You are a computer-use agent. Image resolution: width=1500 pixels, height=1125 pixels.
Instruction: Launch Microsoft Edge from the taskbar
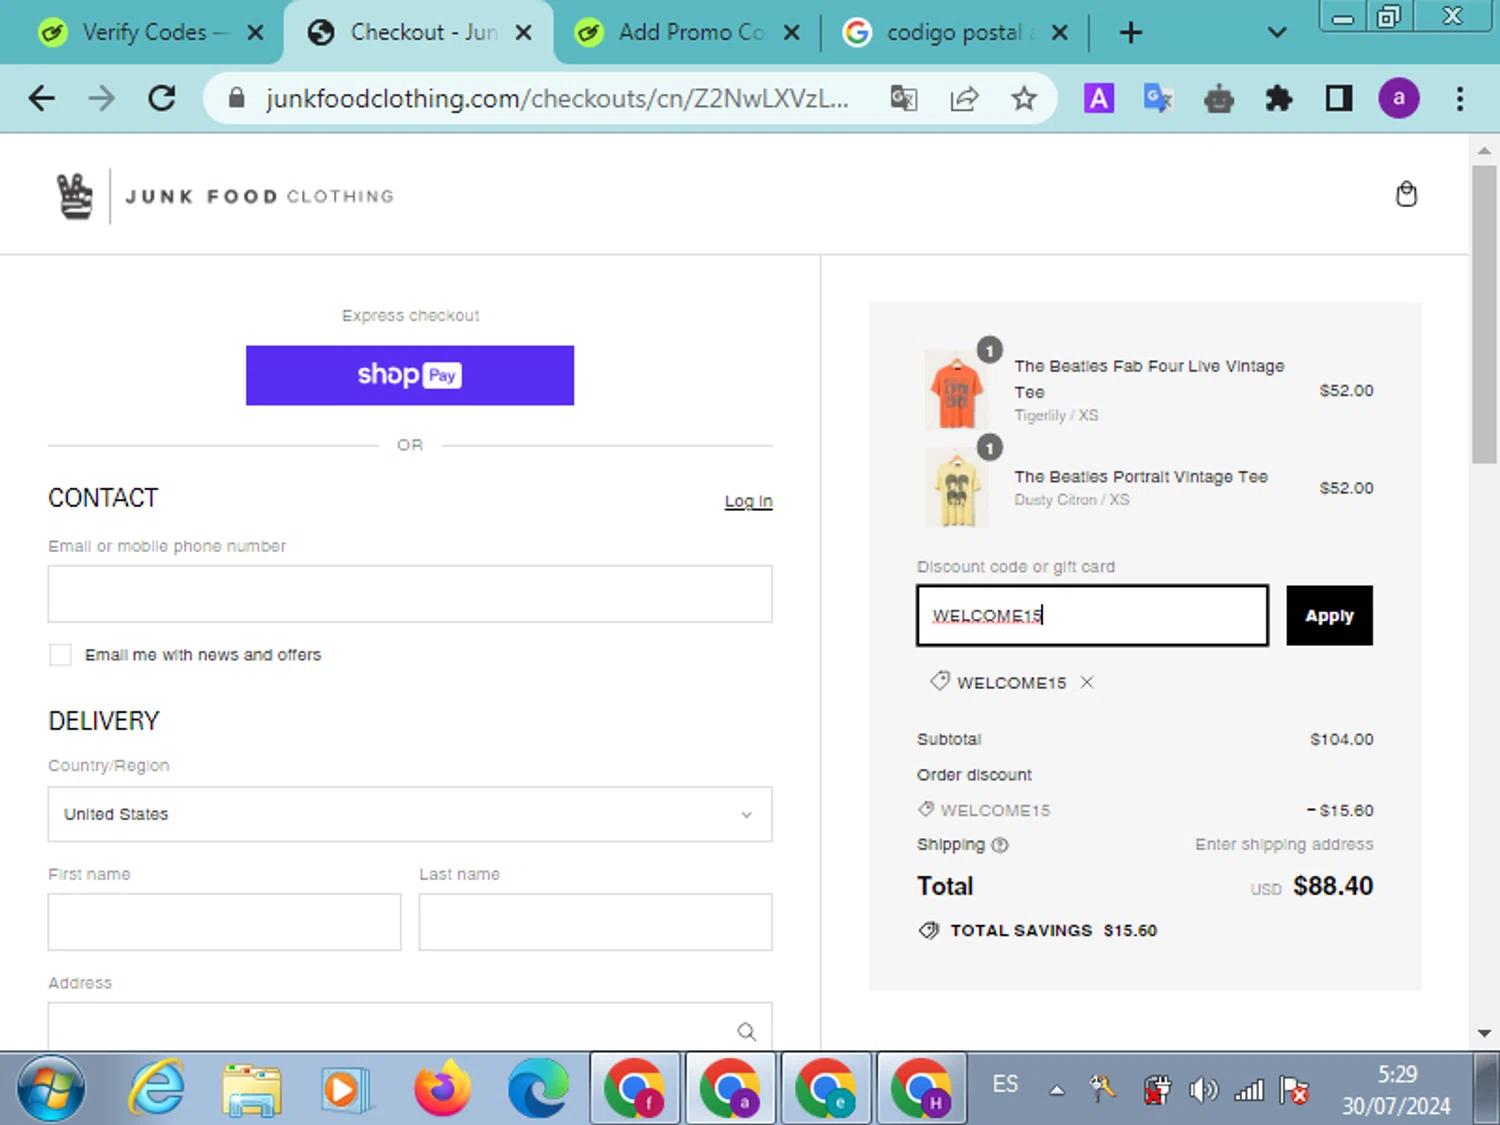pos(538,1088)
